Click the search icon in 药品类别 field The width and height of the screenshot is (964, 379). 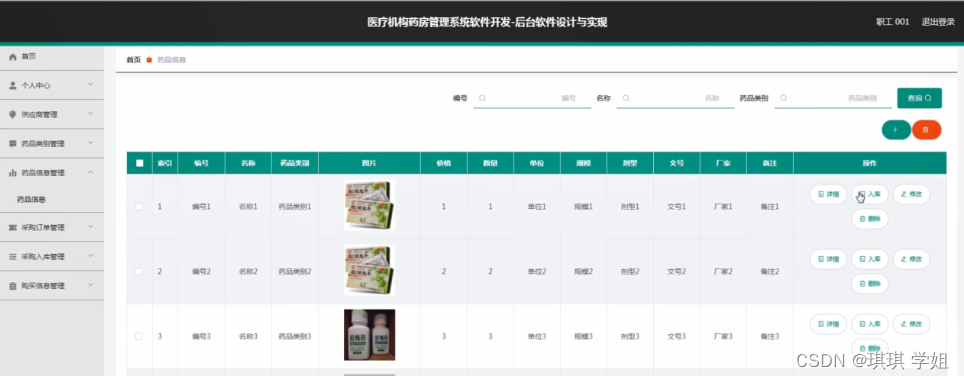click(783, 98)
